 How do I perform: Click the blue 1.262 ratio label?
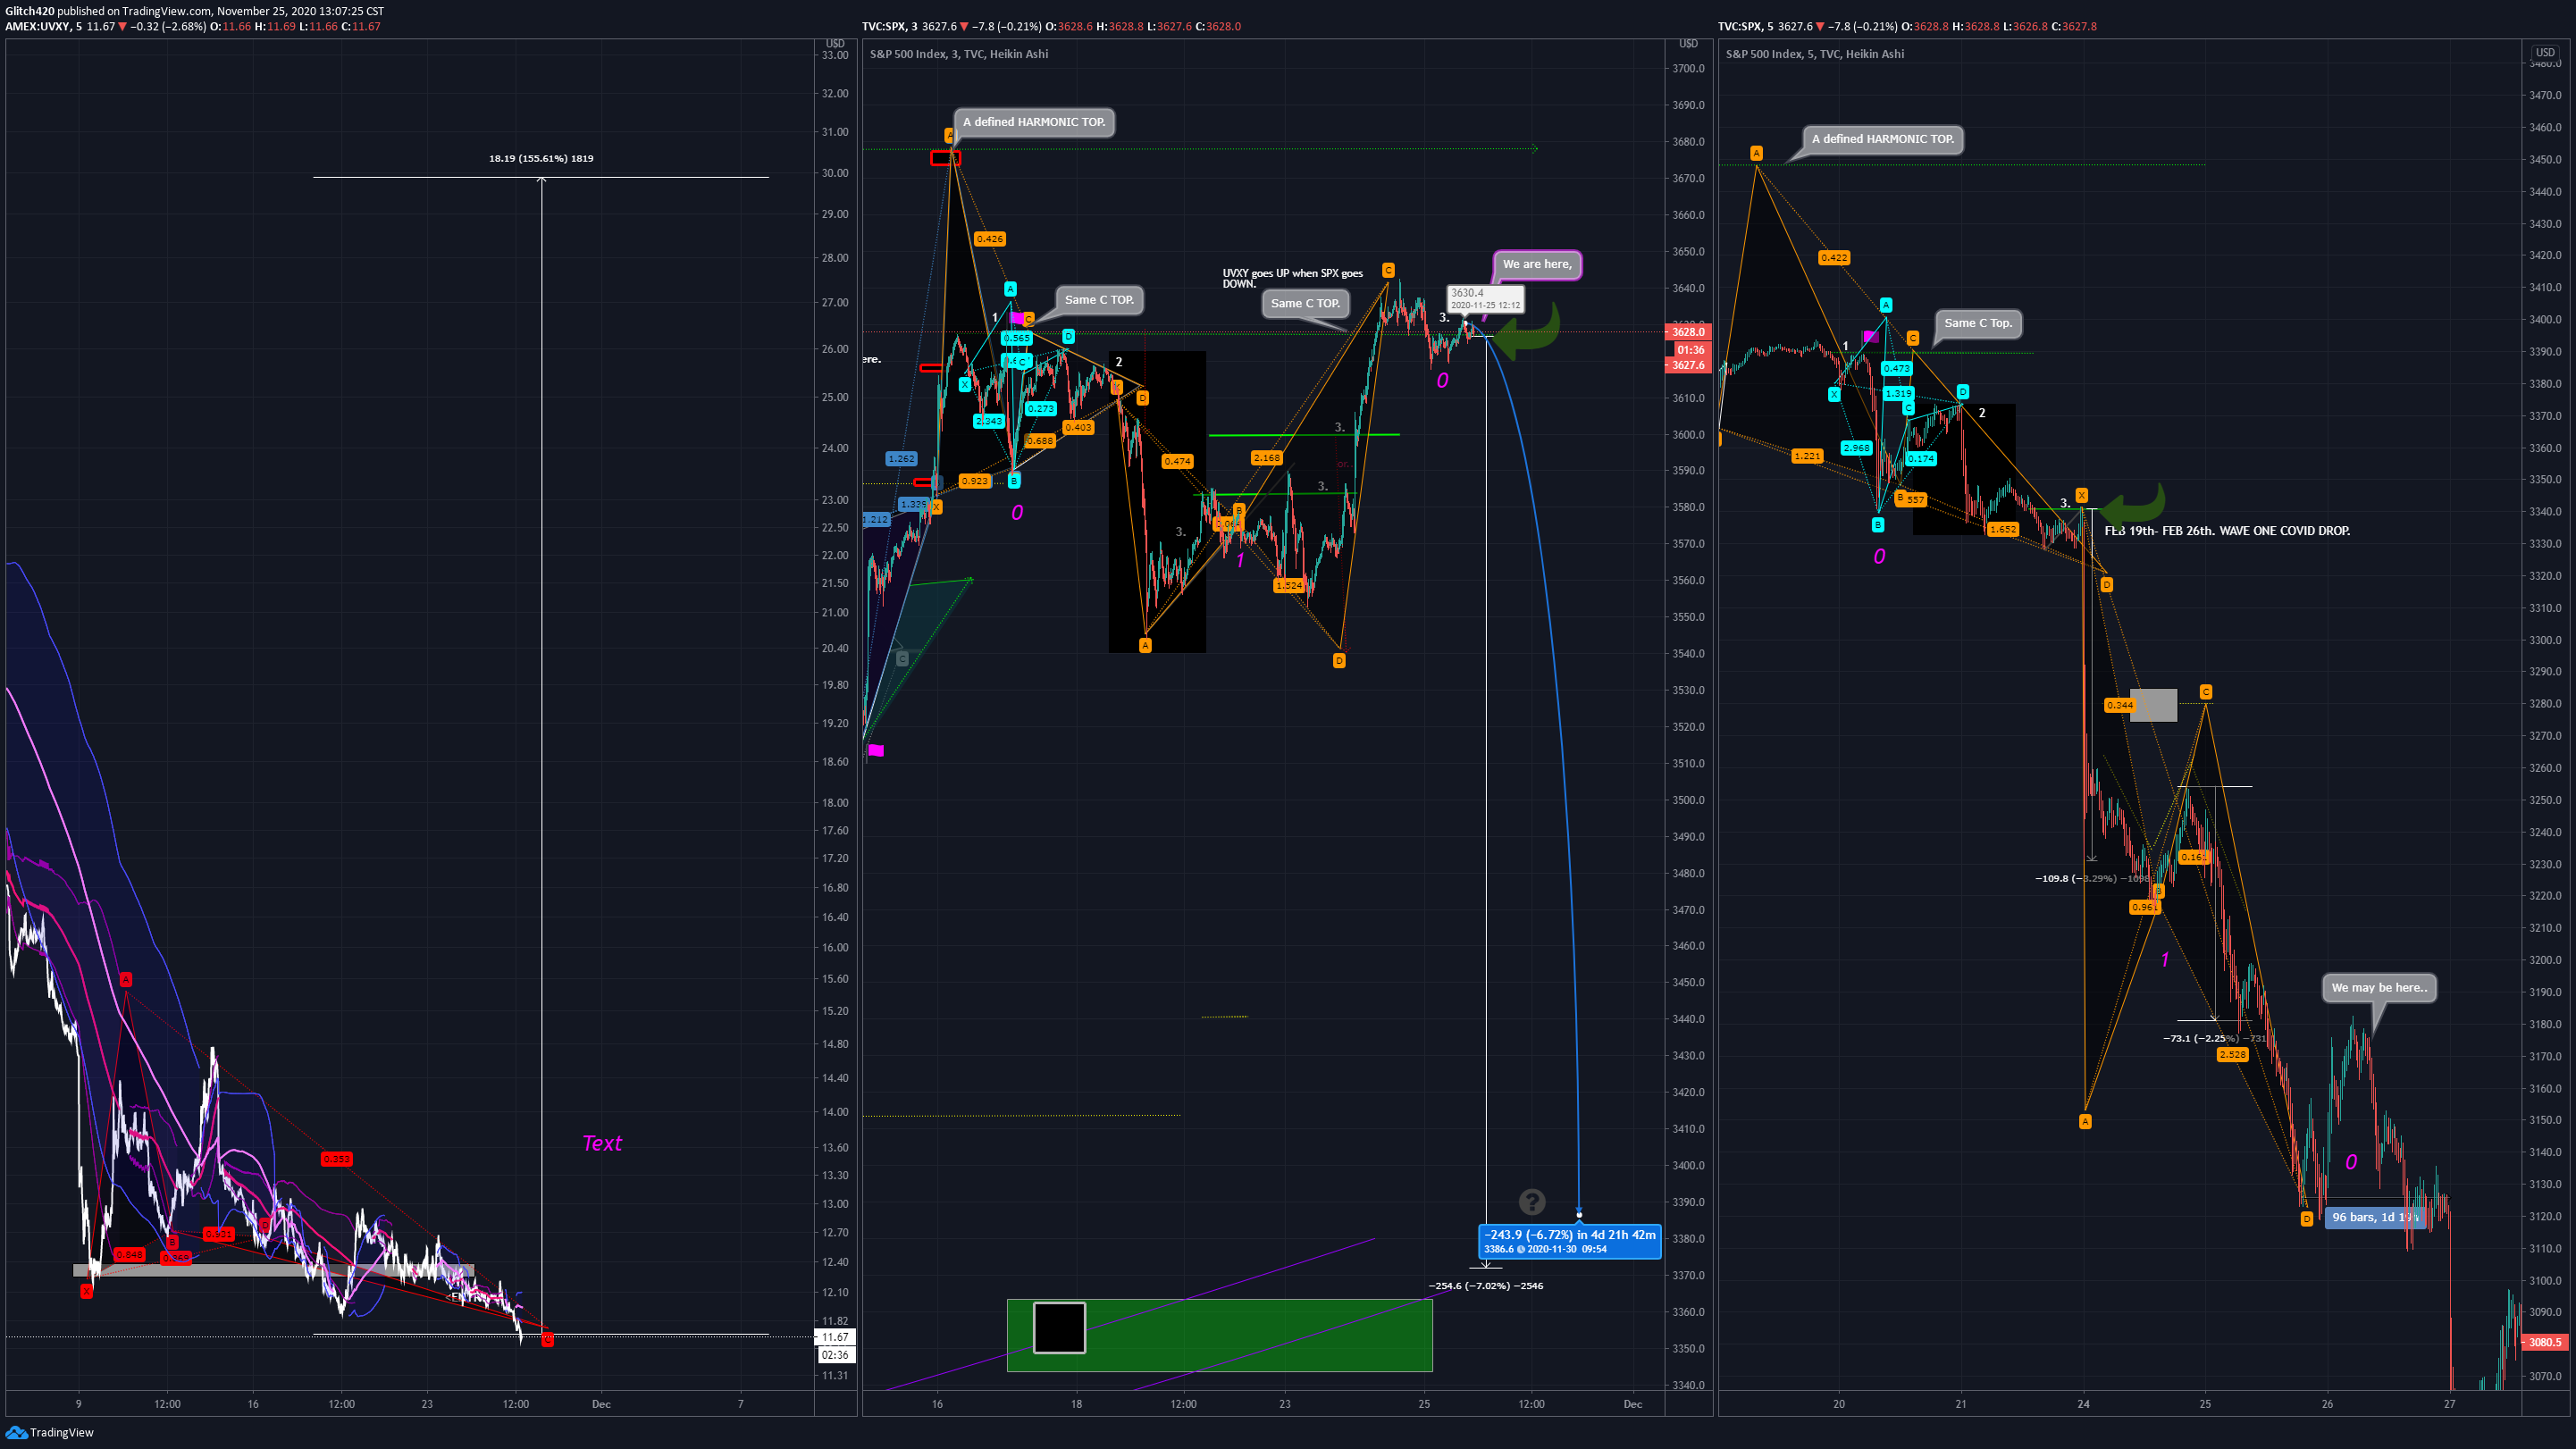tap(901, 459)
